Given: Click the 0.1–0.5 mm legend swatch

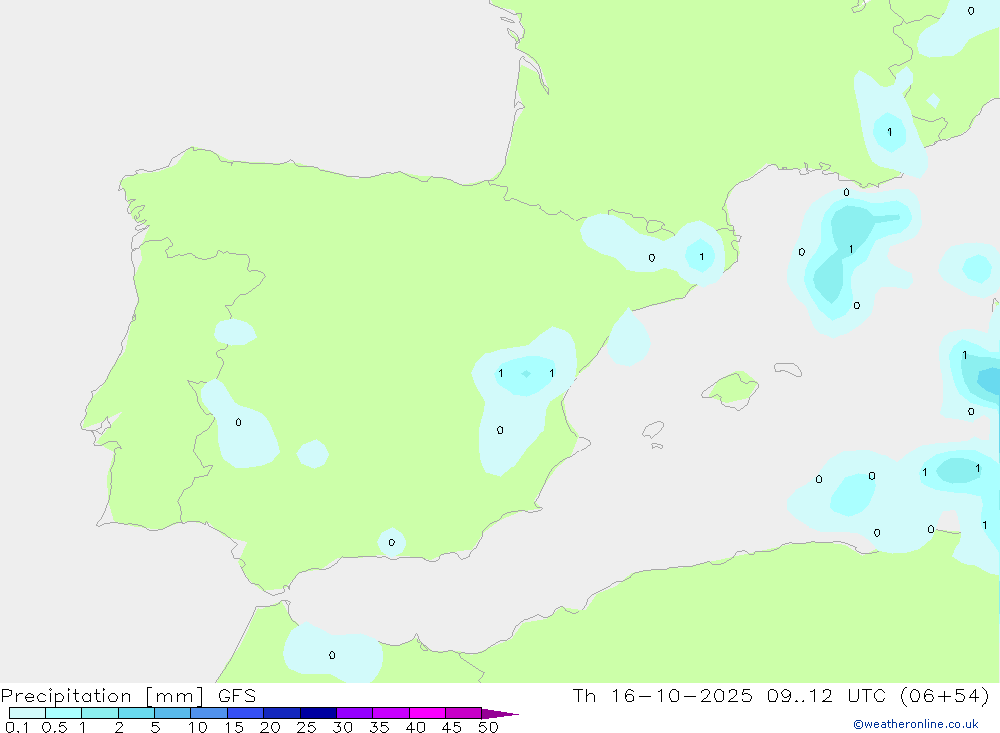Looking at the screenshot, I should click(x=27, y=713).
